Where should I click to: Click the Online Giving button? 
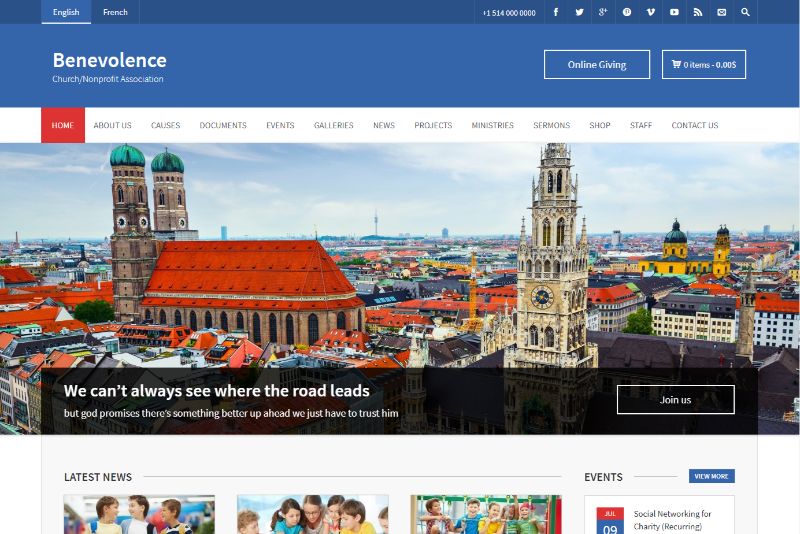coord(597,64)
